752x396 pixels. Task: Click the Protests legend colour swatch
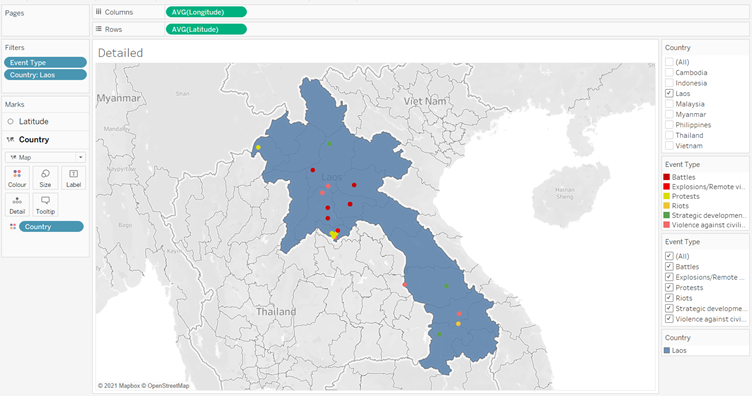[667, 196]
